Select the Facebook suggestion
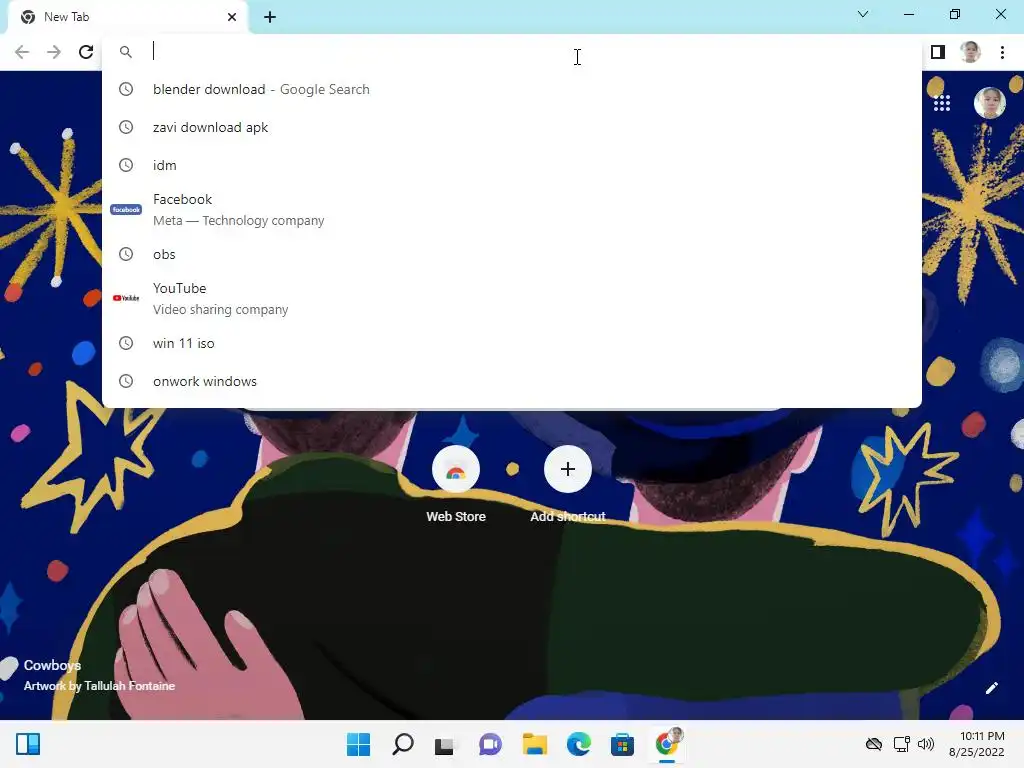This screenshot has width=1024, height=768. 512,210
